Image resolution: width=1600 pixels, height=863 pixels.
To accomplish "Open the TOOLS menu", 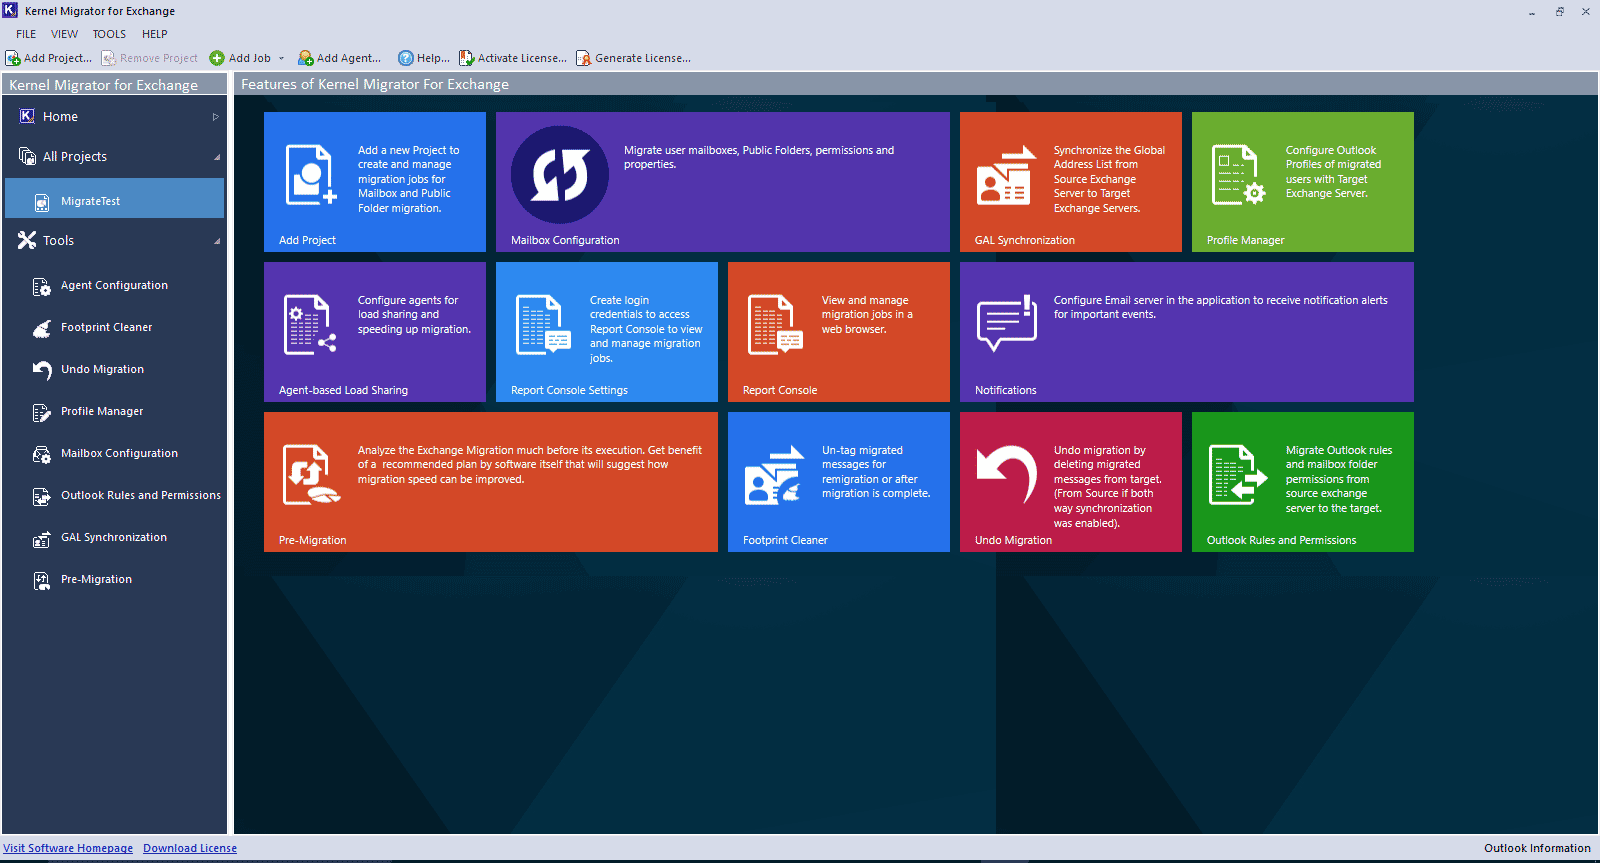I will tap(110, 34).
